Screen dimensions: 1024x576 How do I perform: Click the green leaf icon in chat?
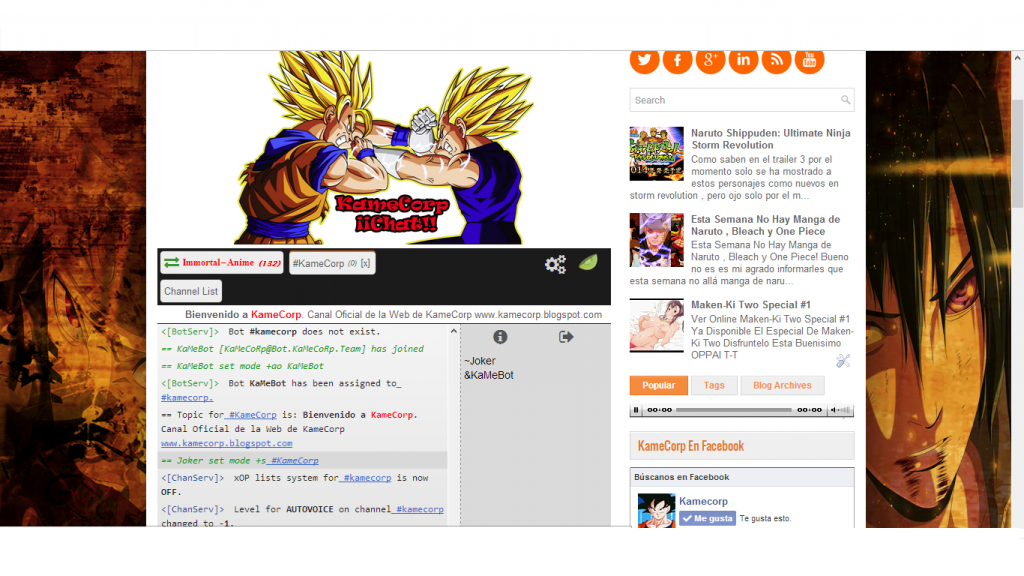(x=588, y=263)
